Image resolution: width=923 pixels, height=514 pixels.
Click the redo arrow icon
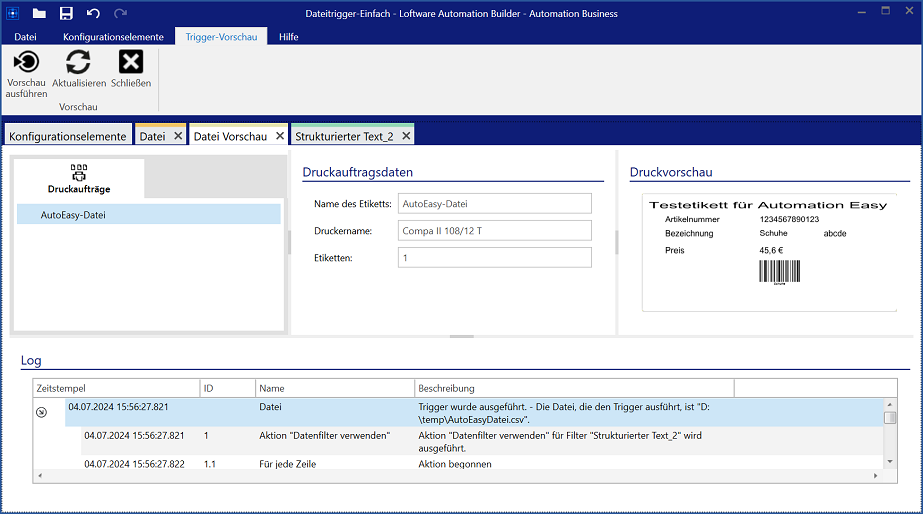120,13
